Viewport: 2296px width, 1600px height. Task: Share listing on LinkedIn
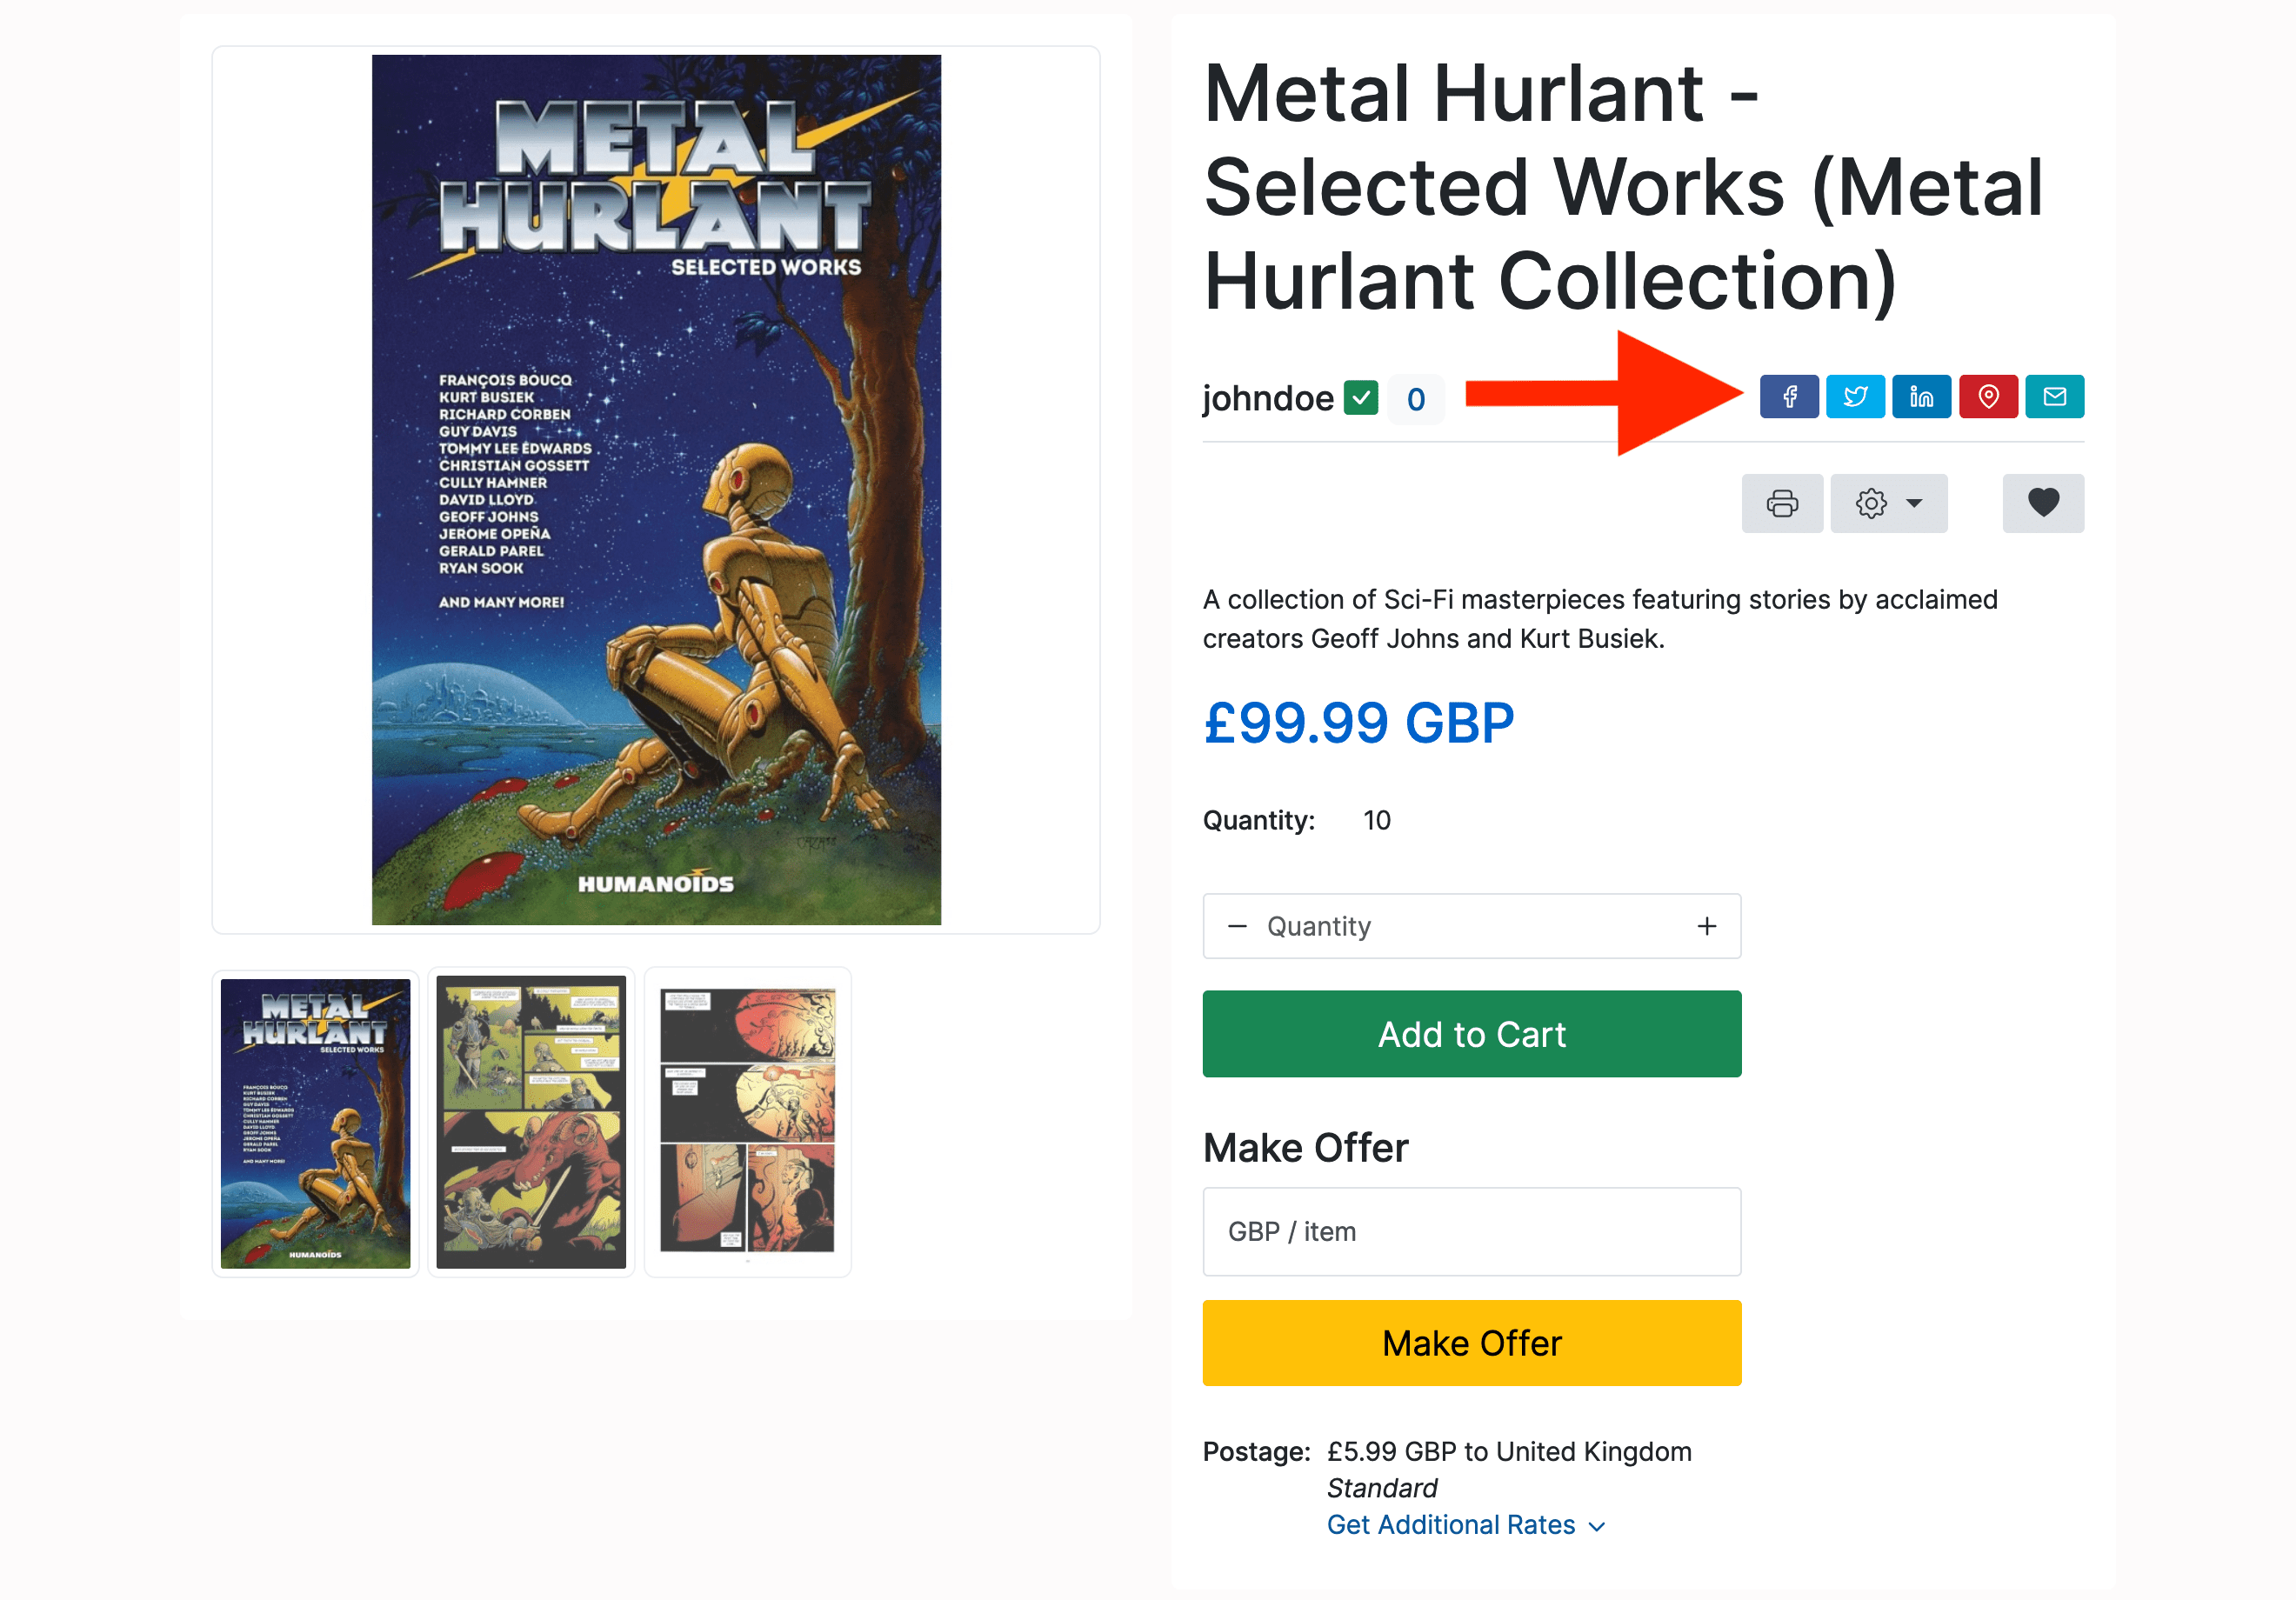point(1921,397)
